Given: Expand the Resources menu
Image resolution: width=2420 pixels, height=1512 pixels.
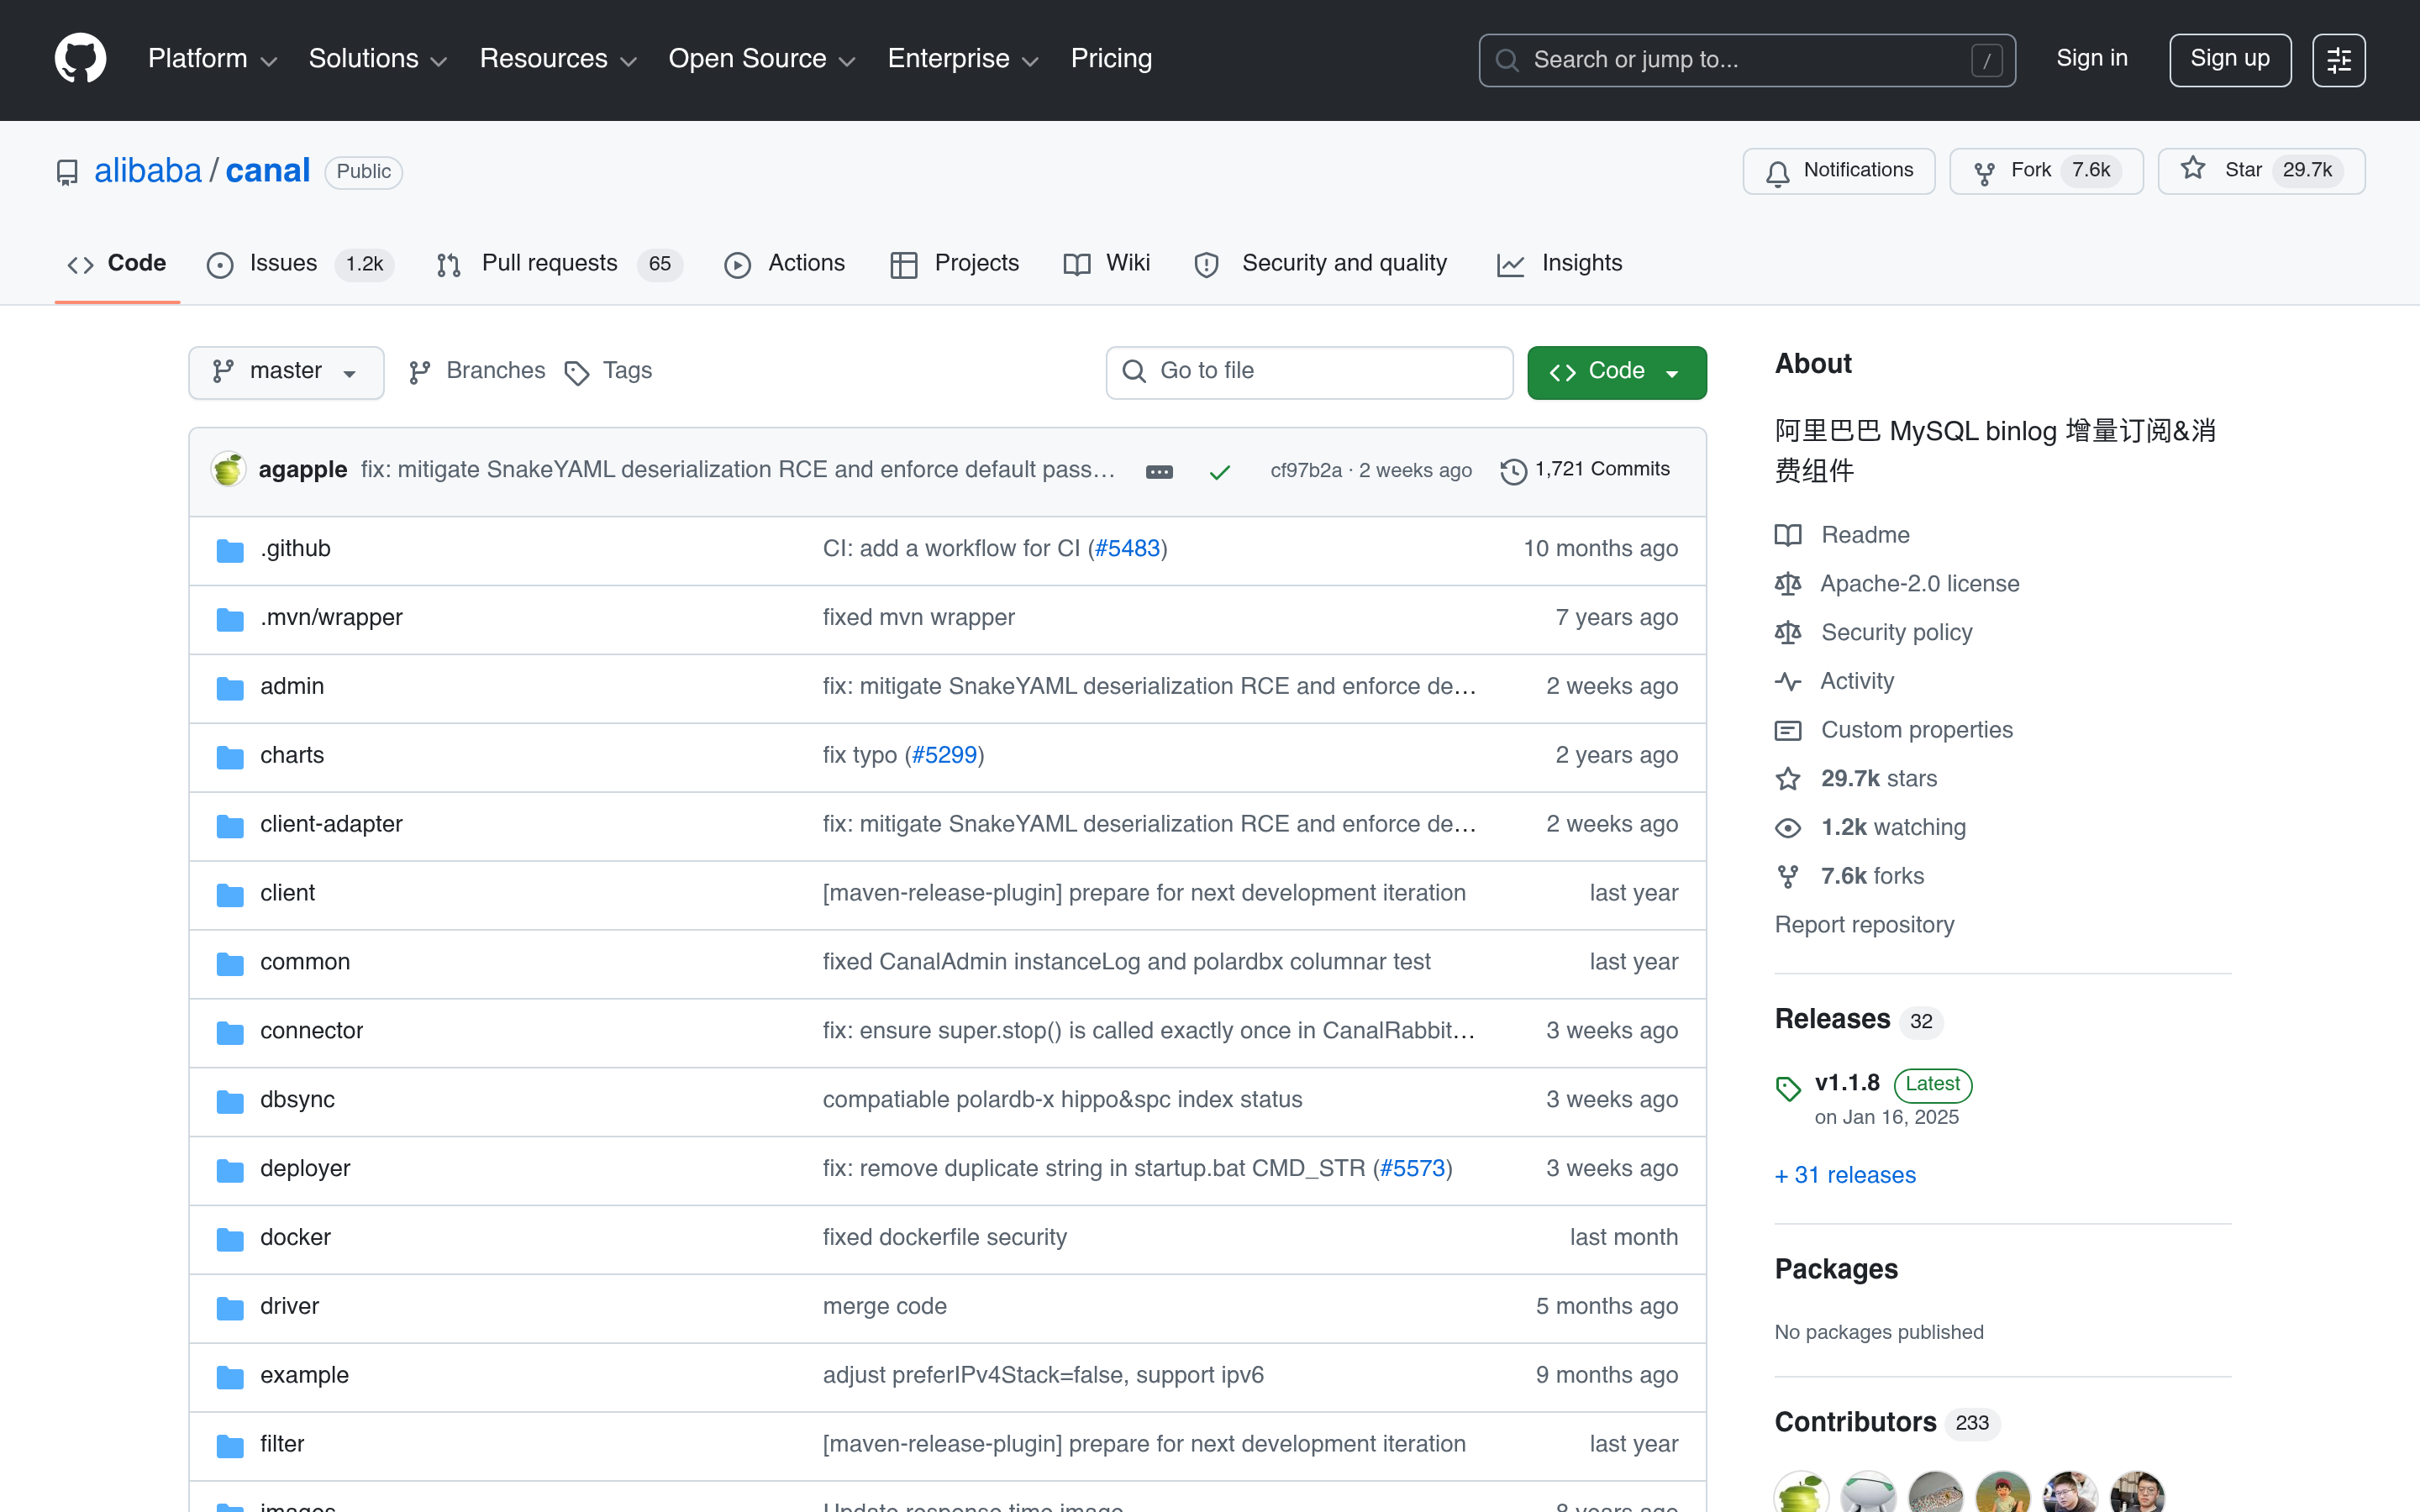Looking at the screenshot, I should 558,59.
